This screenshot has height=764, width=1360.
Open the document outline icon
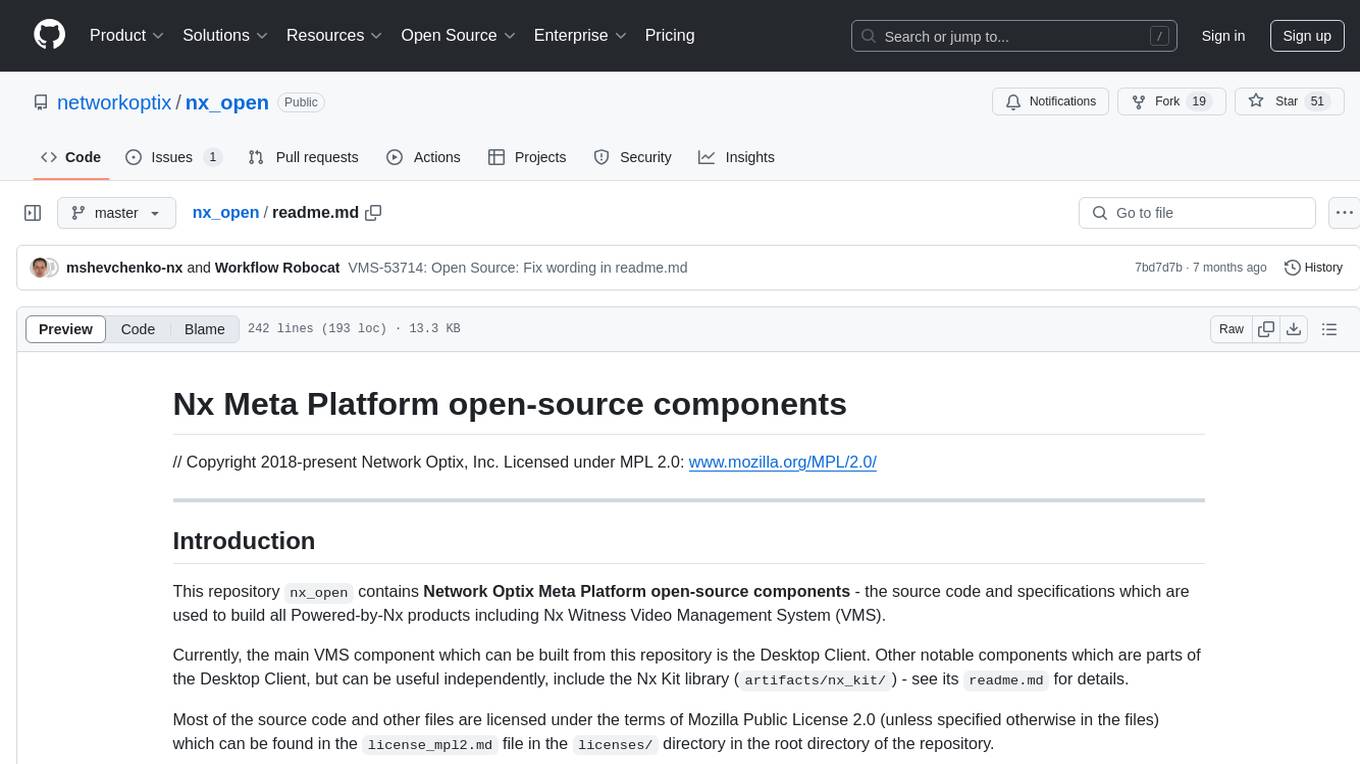pos(1329,329)
